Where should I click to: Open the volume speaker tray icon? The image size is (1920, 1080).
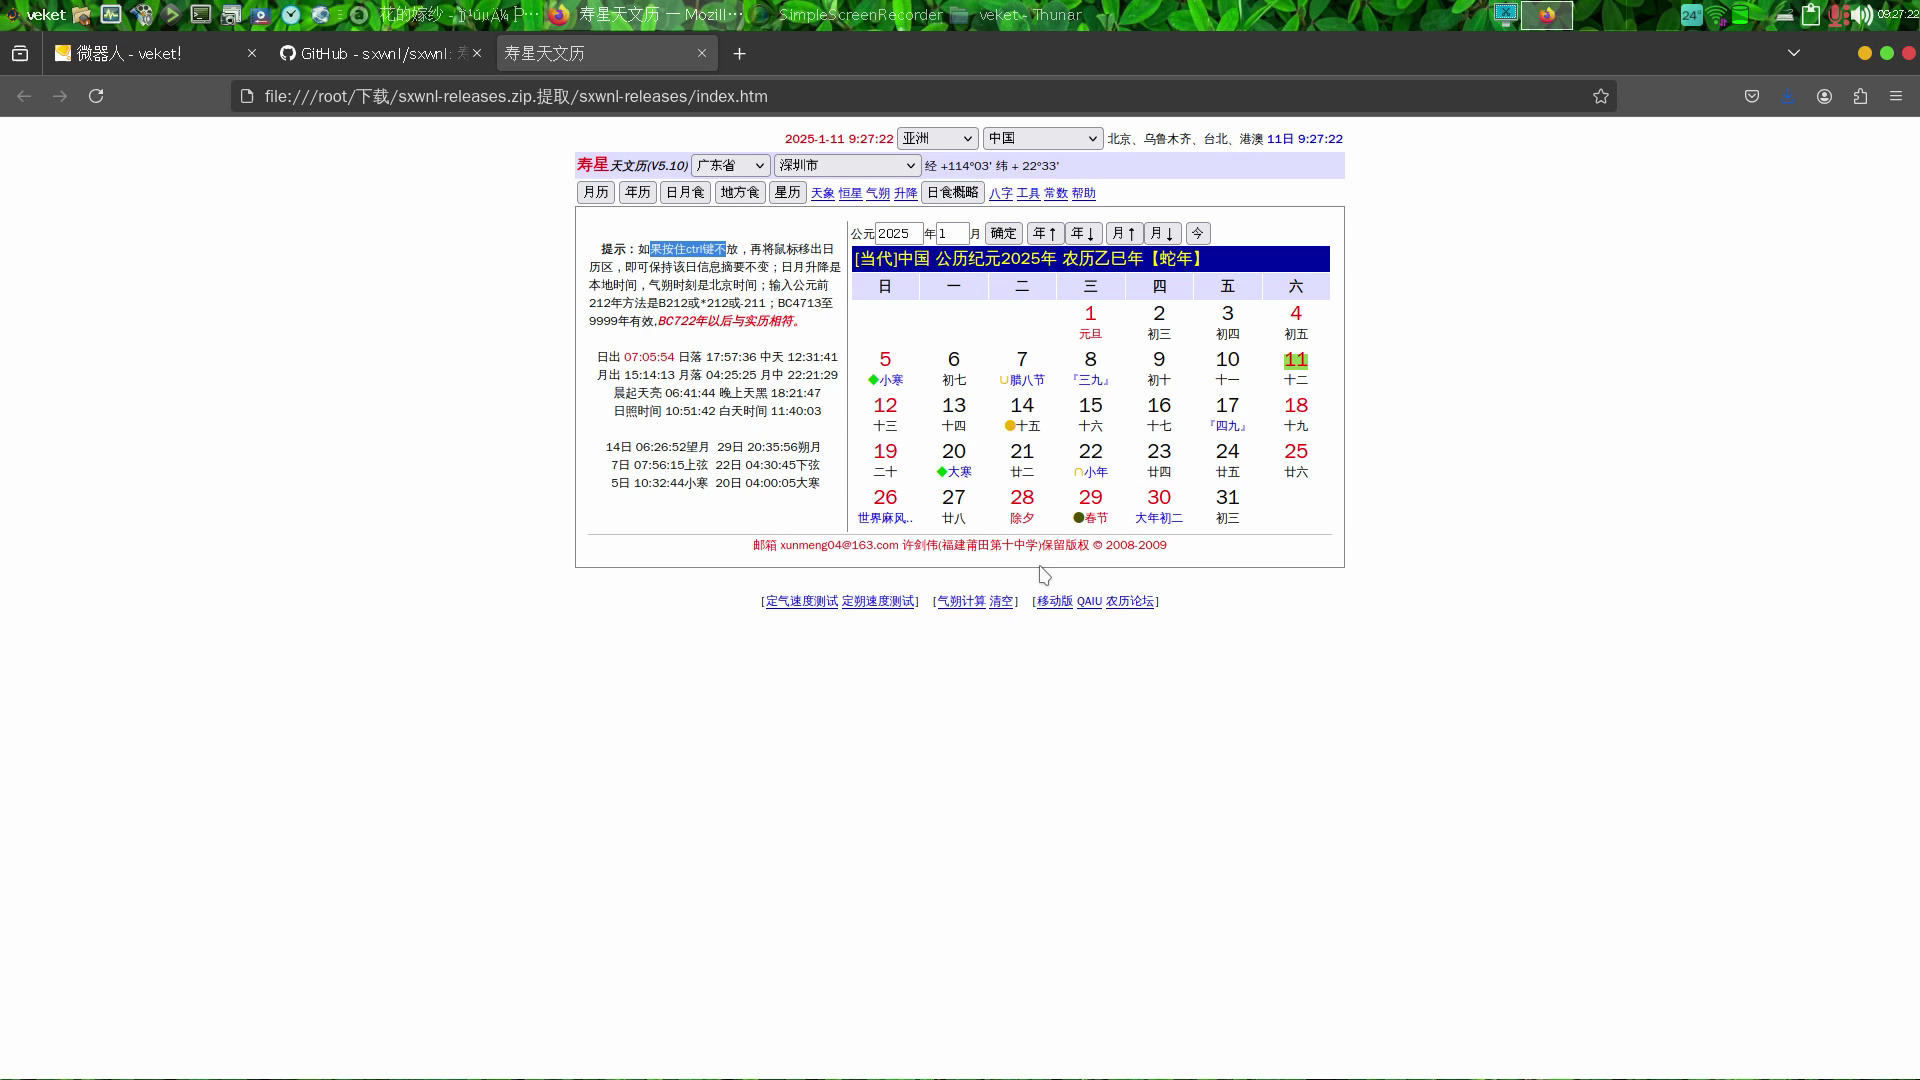pos(1862,15)
